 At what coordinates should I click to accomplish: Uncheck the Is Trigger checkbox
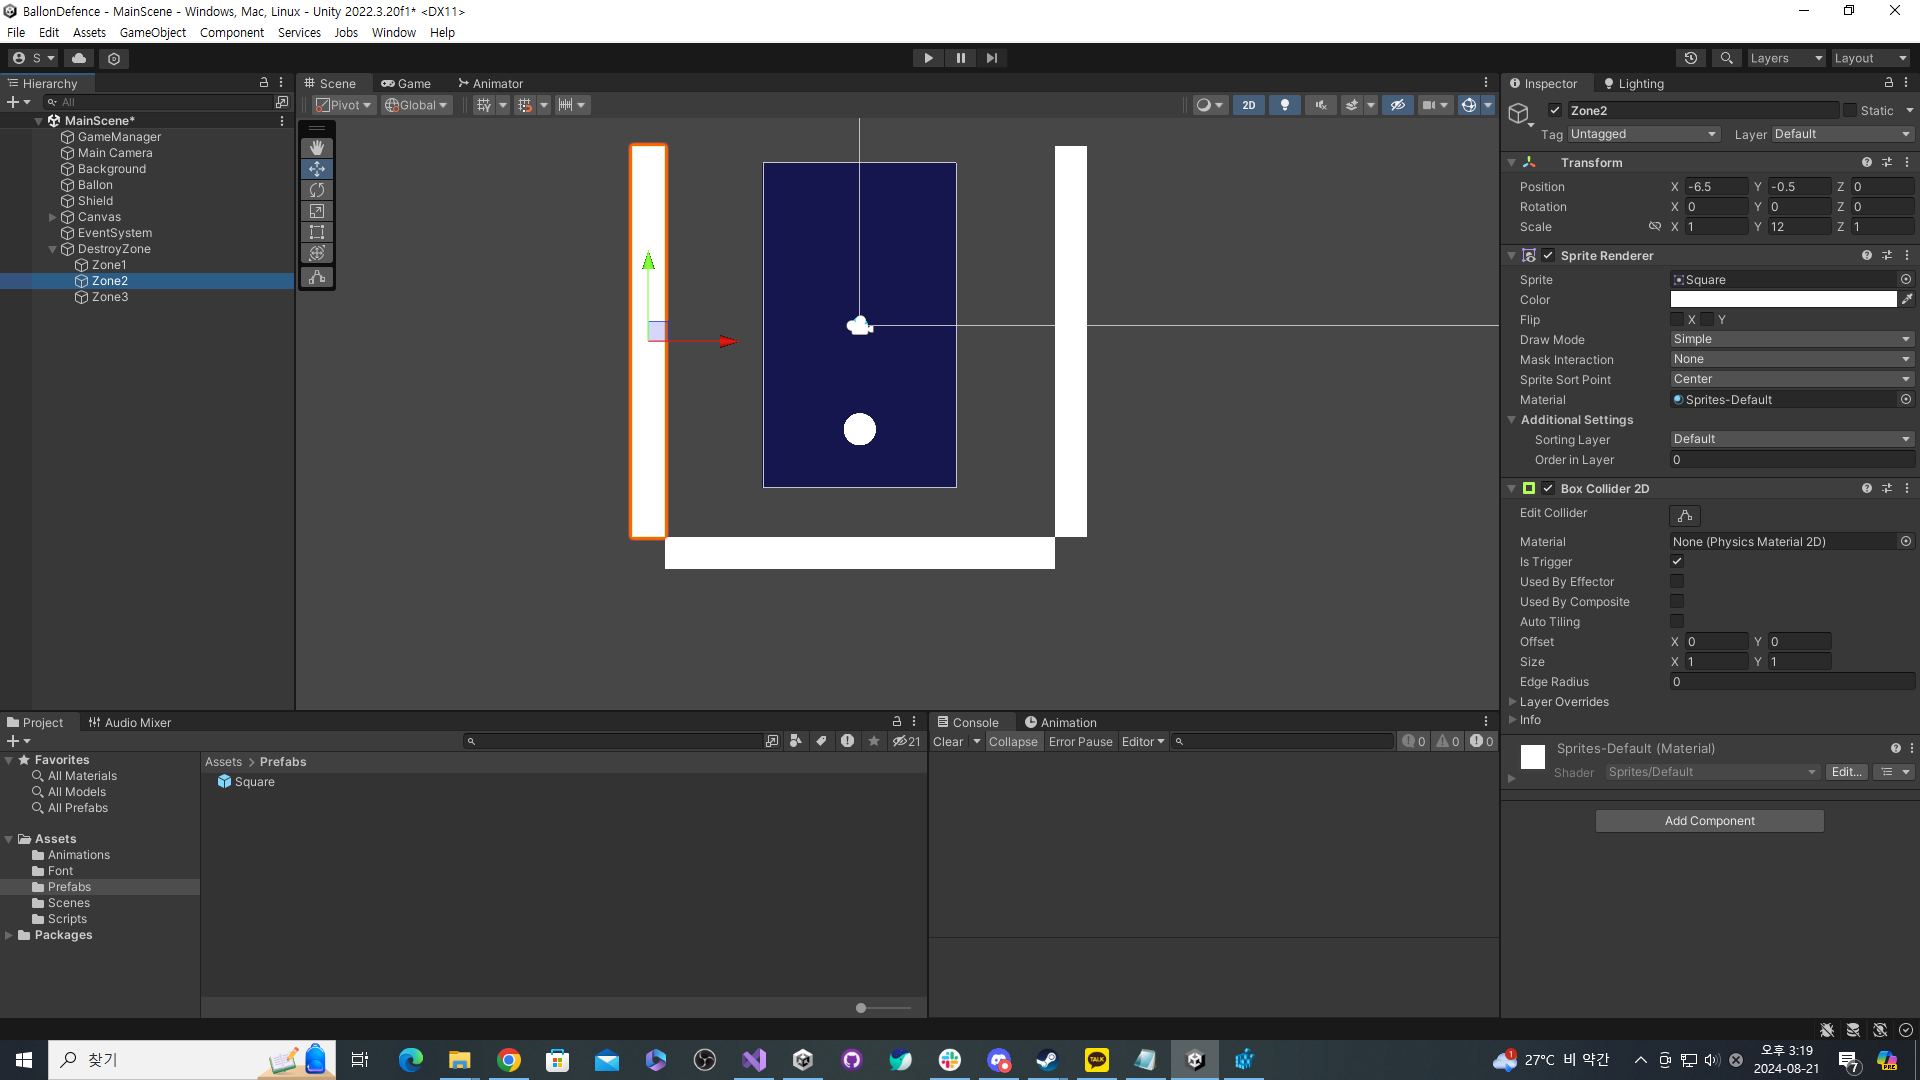coord(1677,562)
